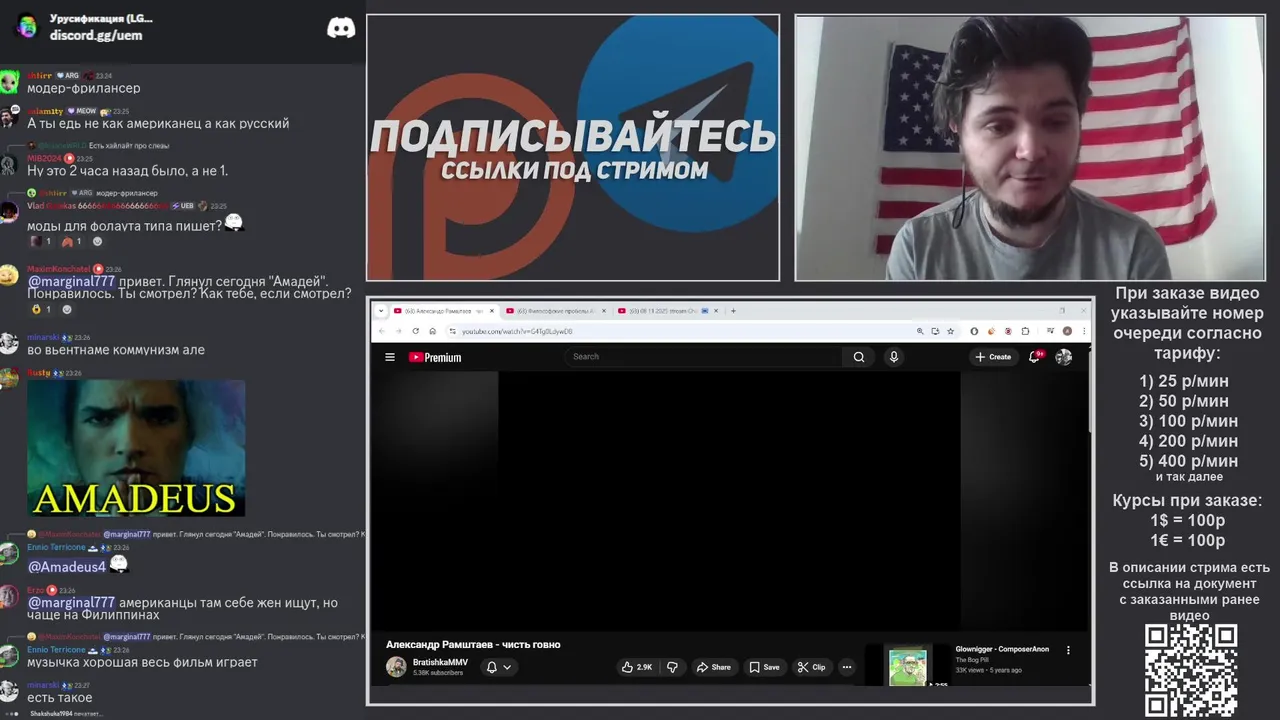1280x720 pixels.
Task: Open the BratishkaMMV channel name link
Action: pos(440,662)
